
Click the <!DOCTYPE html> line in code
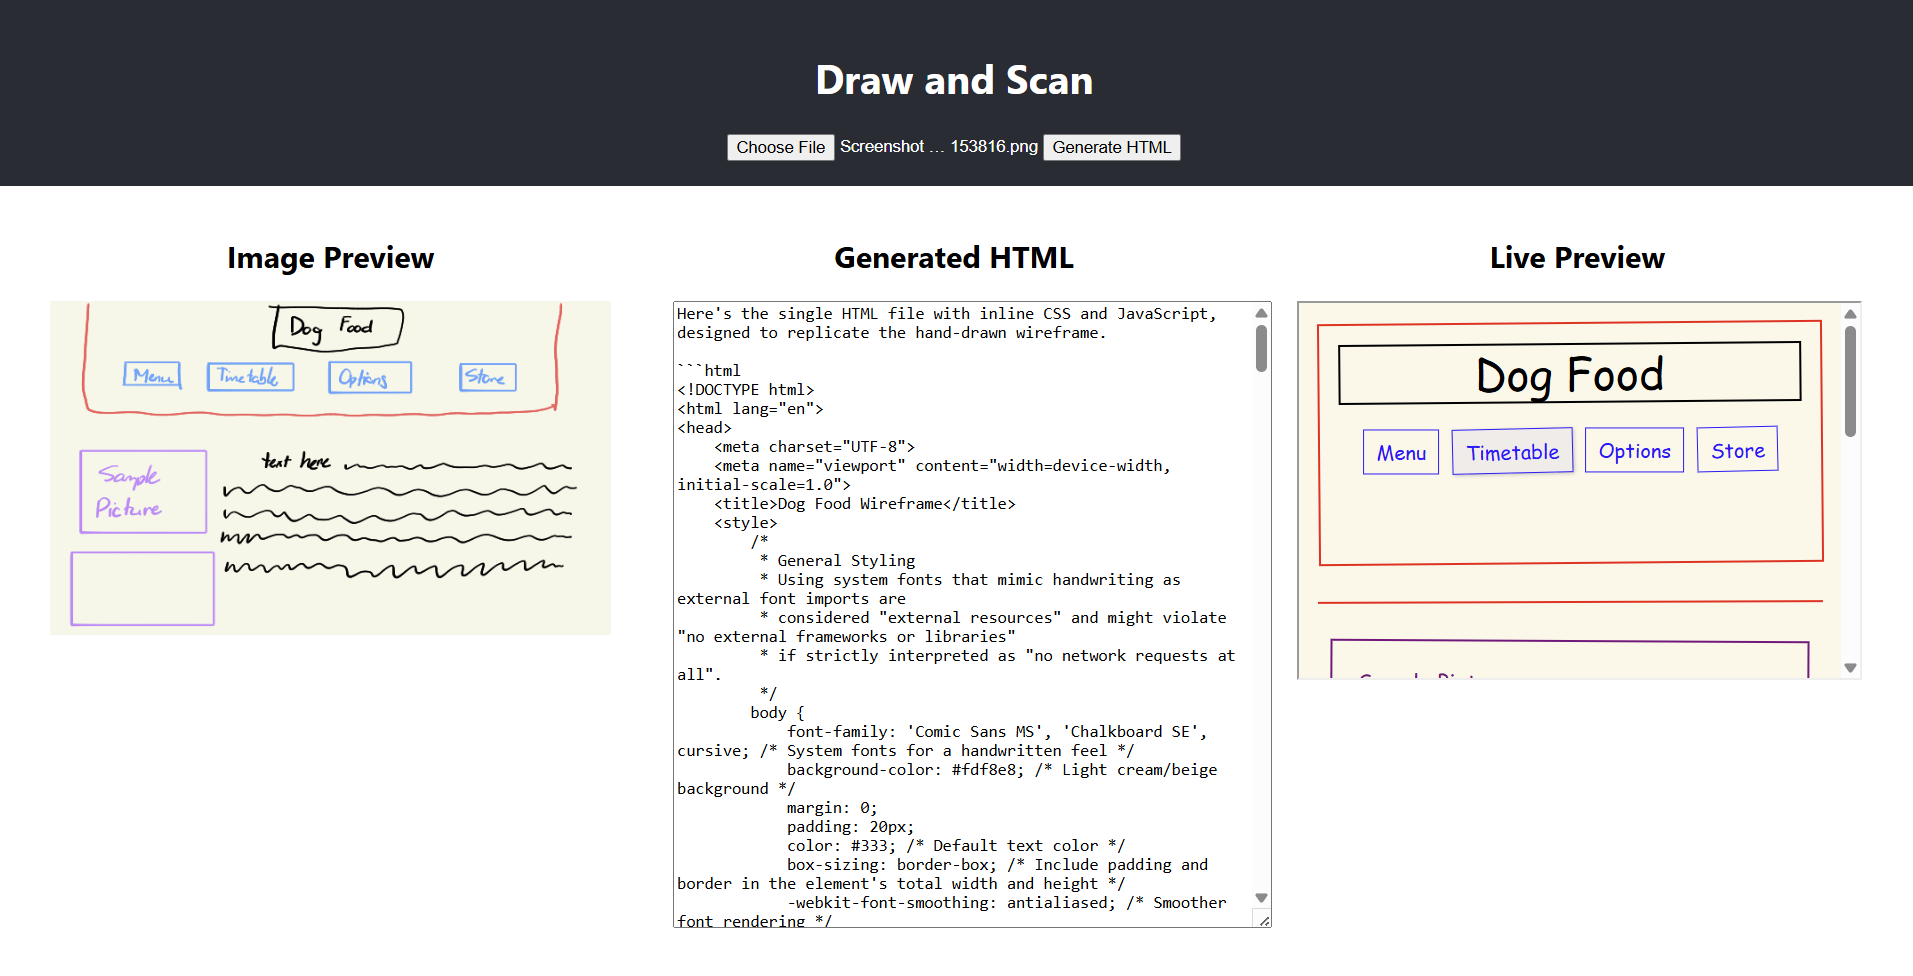(x=746, y=390)
